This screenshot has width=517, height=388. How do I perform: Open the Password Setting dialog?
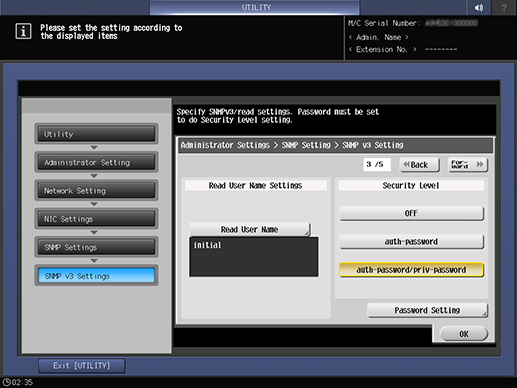[427, 310]
